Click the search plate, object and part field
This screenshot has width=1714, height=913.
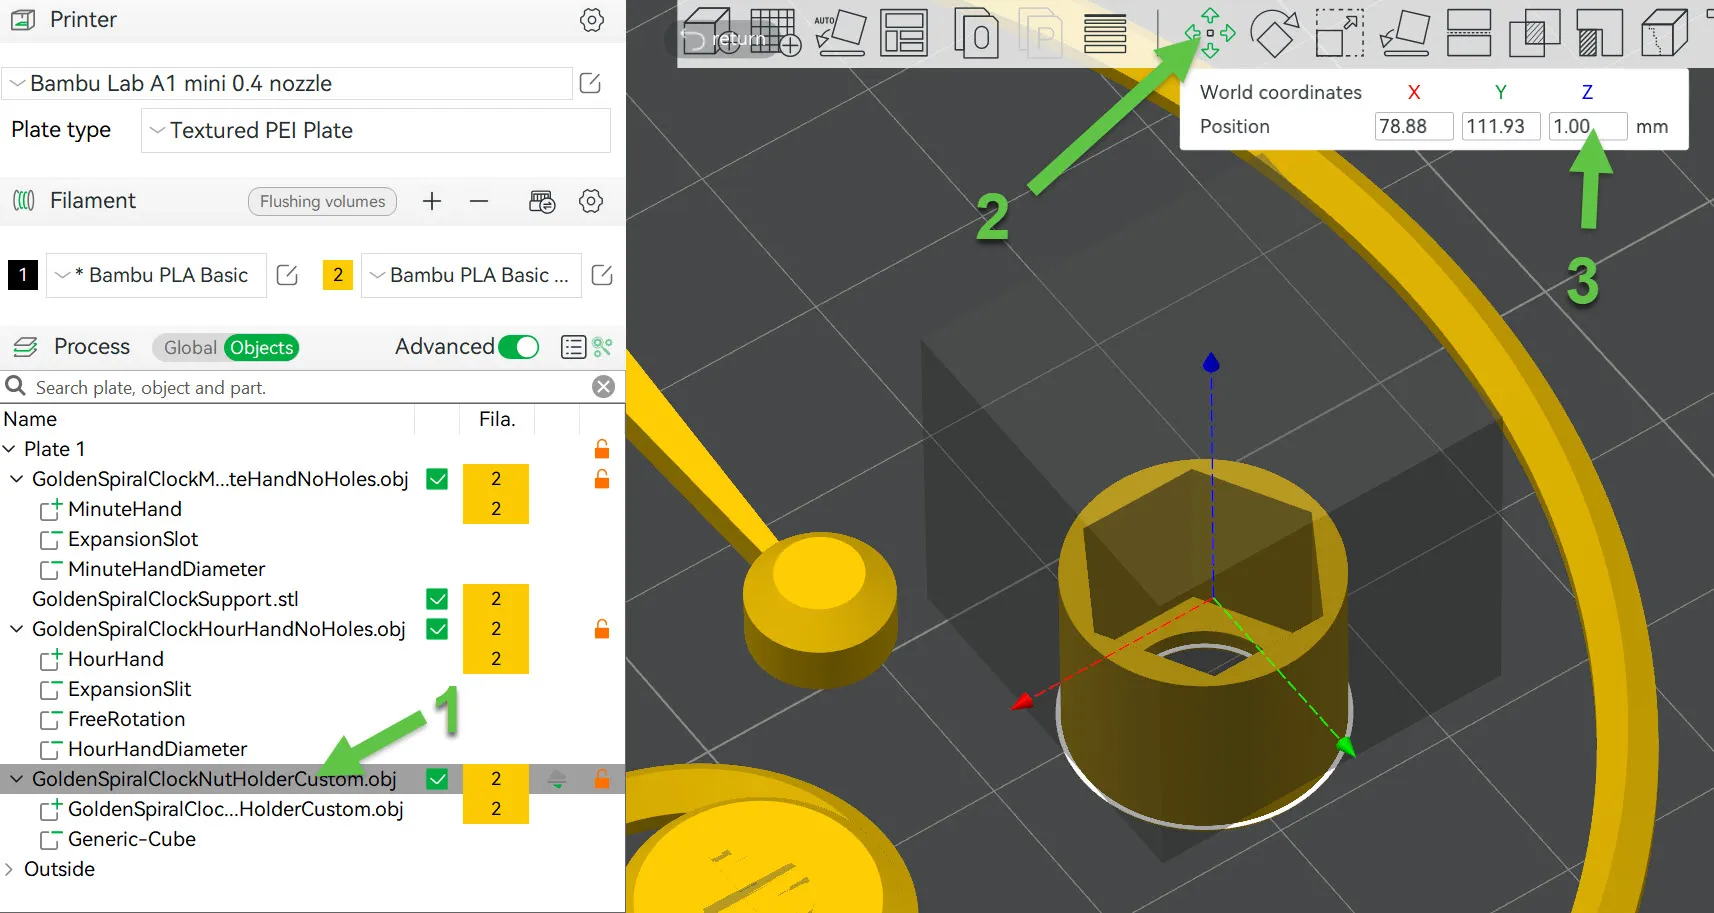point(310,387)
